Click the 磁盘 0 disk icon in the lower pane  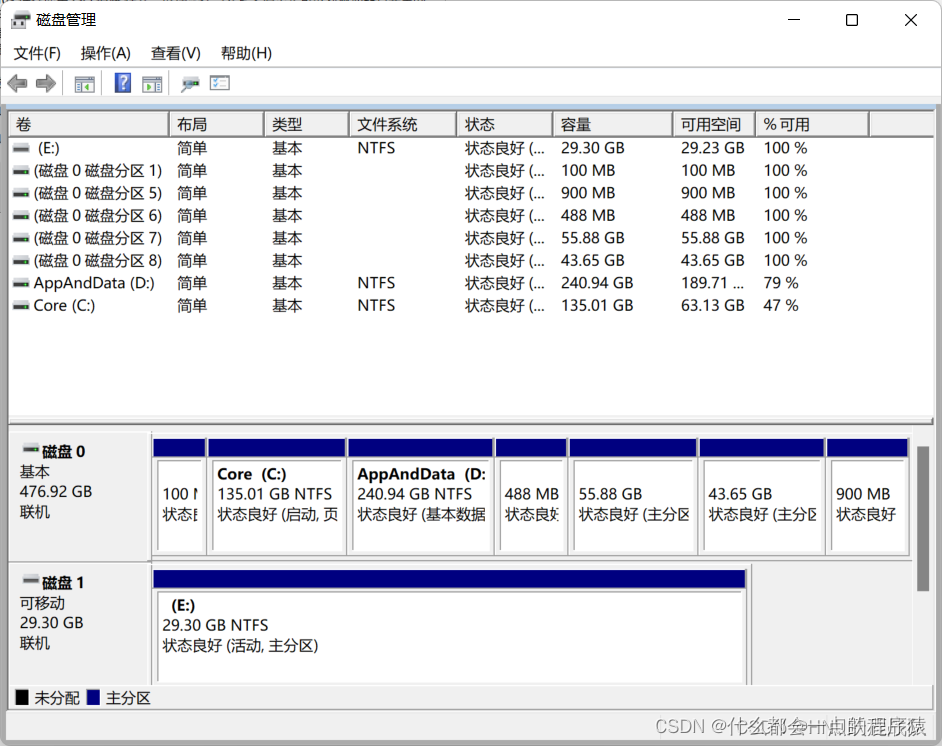coord(31,449)
